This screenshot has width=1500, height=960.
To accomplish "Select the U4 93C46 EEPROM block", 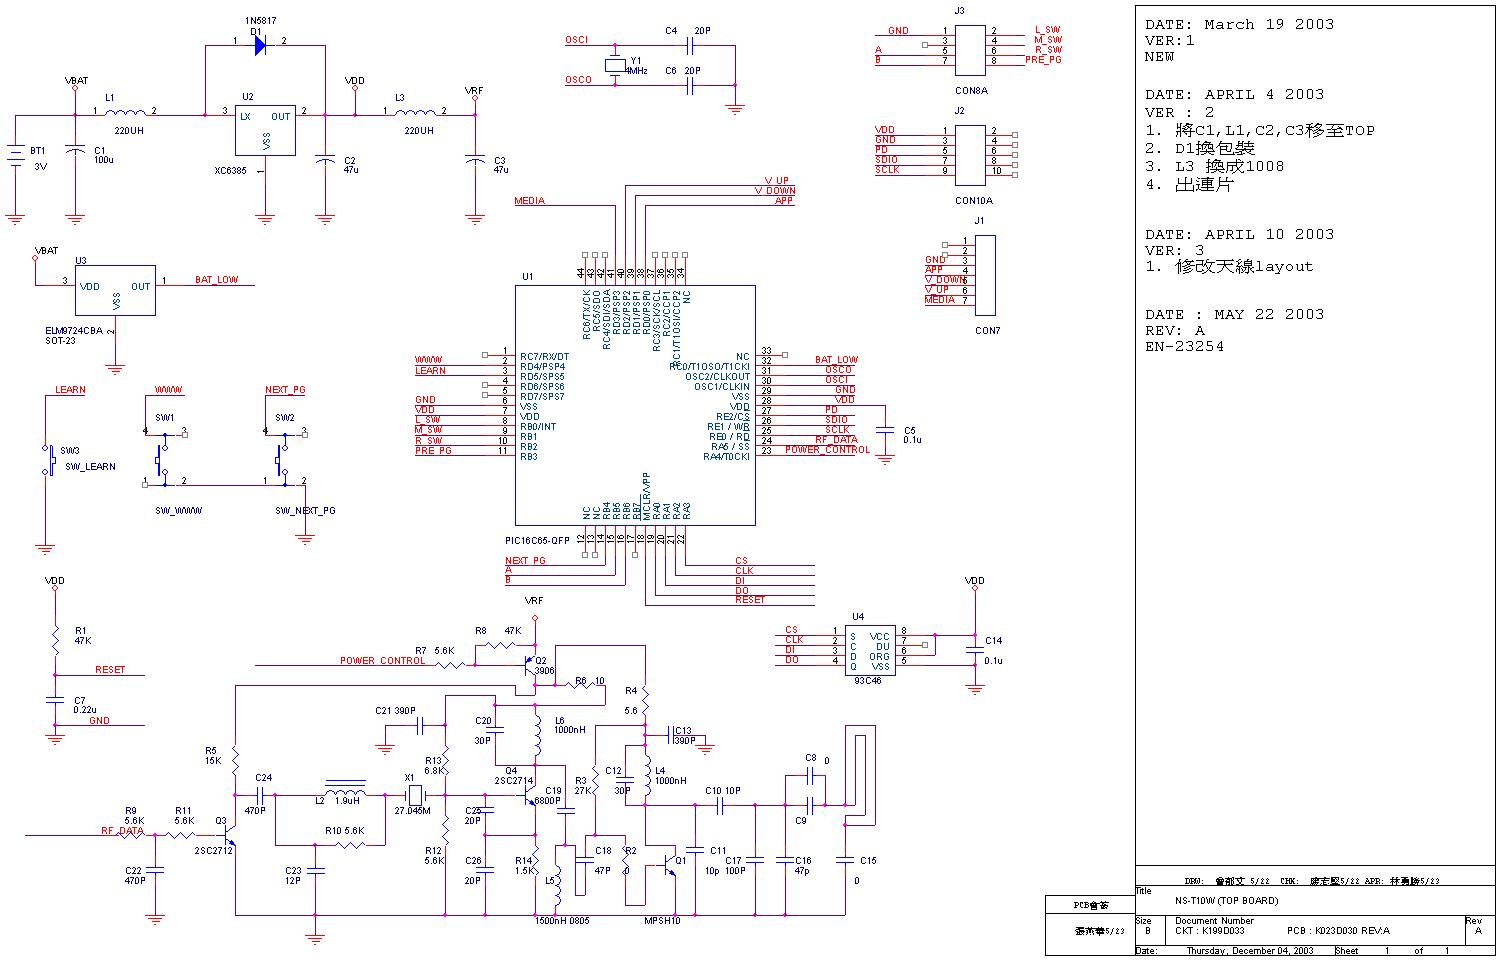I will [x=869, y=650].
